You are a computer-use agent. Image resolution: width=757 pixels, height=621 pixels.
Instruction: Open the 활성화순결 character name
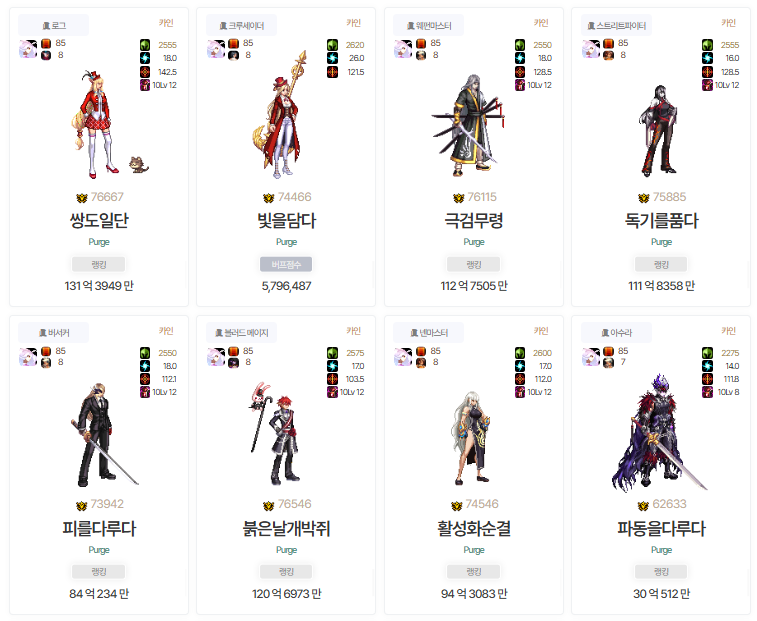474,528
